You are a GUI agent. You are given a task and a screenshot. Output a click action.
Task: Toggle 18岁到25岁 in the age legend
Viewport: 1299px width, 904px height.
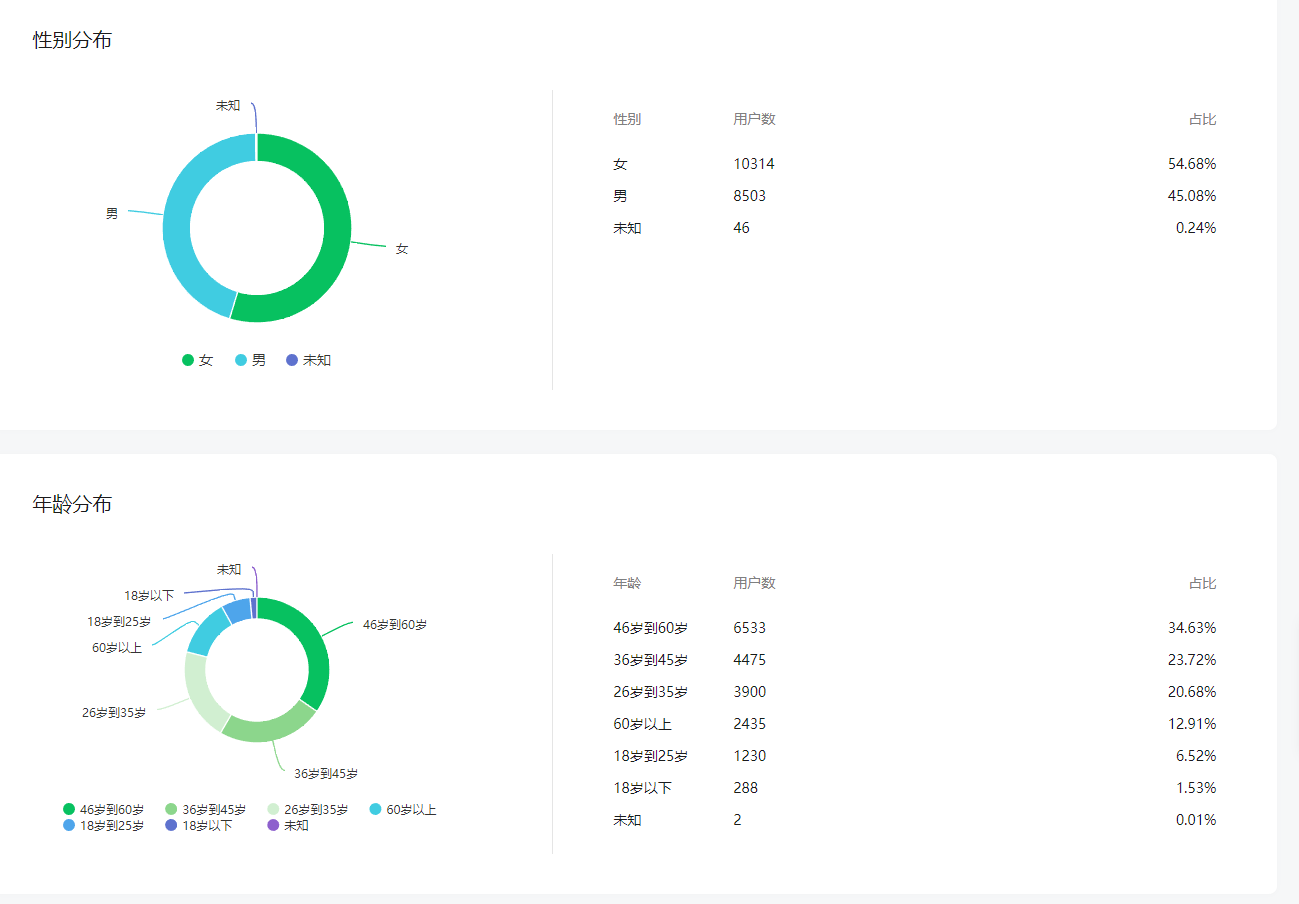(103, 825)
